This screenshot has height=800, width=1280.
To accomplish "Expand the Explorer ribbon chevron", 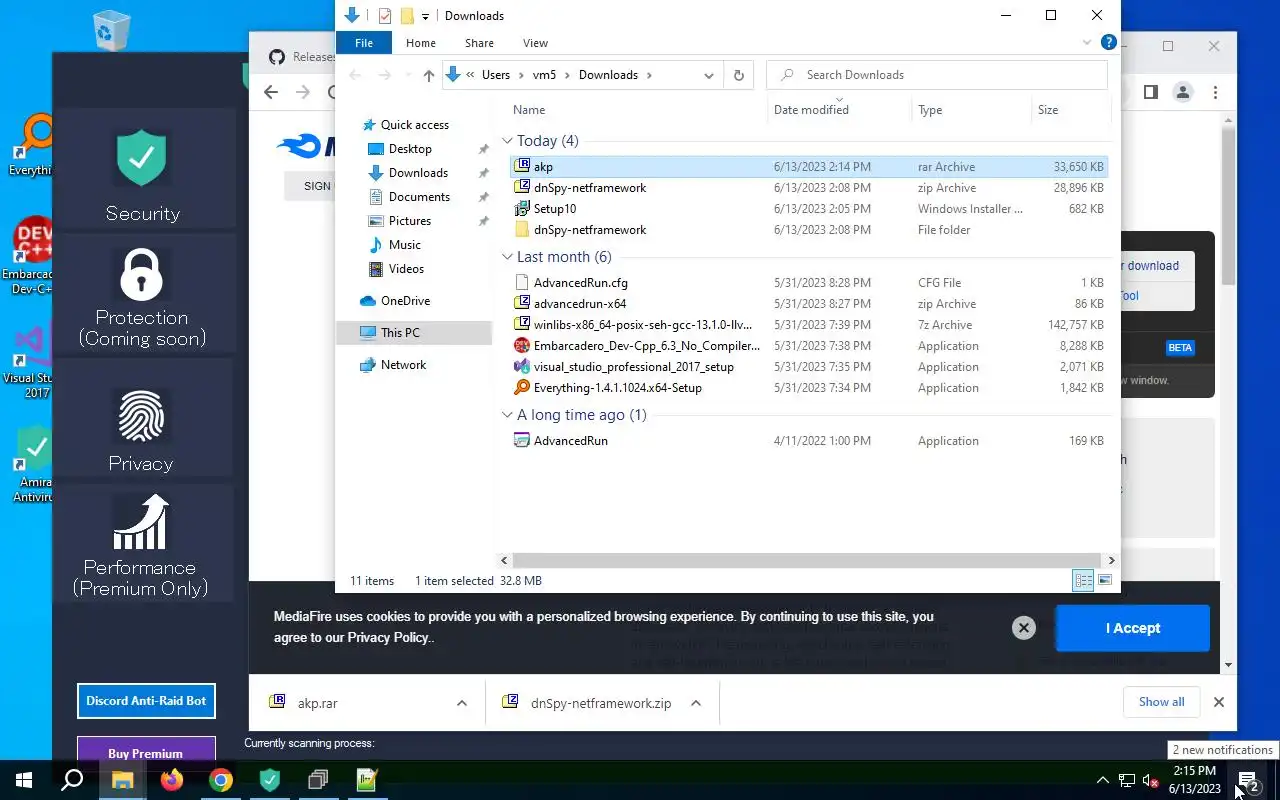I will [x=1087, y=43].
